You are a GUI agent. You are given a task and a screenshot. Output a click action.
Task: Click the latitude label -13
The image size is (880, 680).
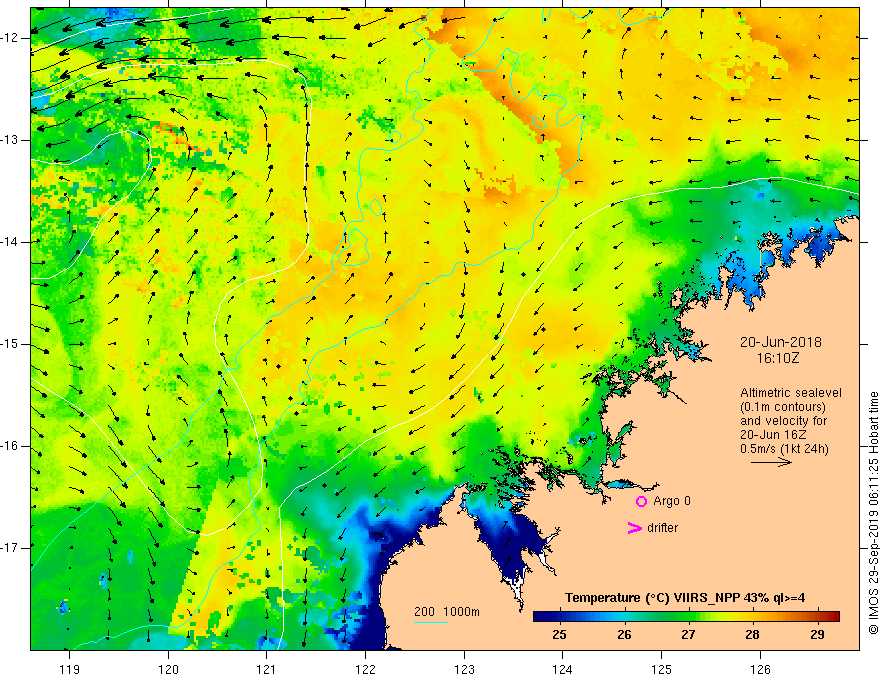point(10,140)
